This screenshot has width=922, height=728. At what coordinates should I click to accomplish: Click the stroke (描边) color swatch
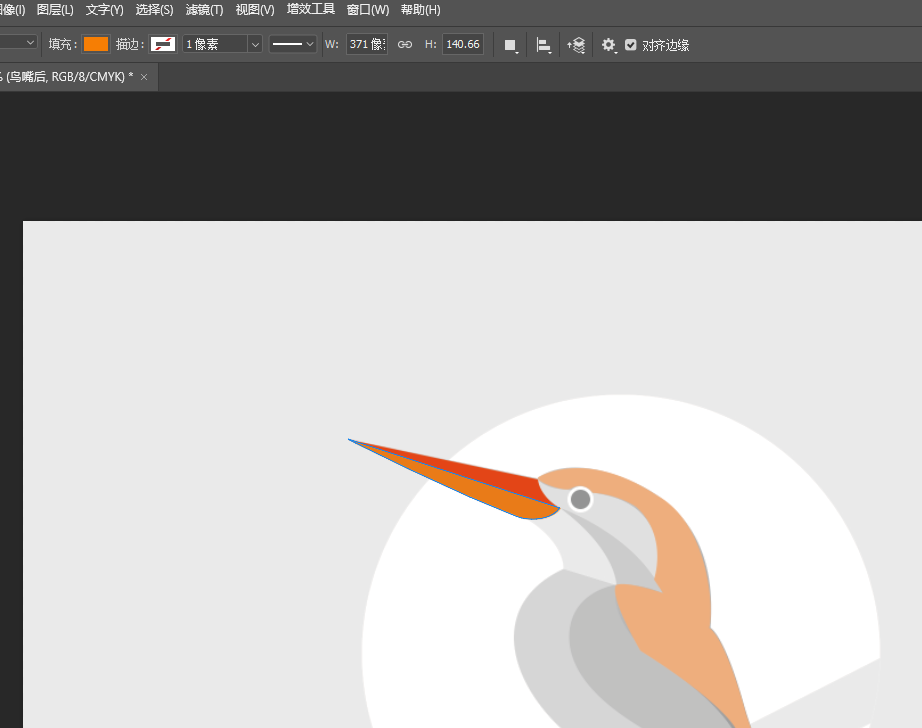click(162, 44)
